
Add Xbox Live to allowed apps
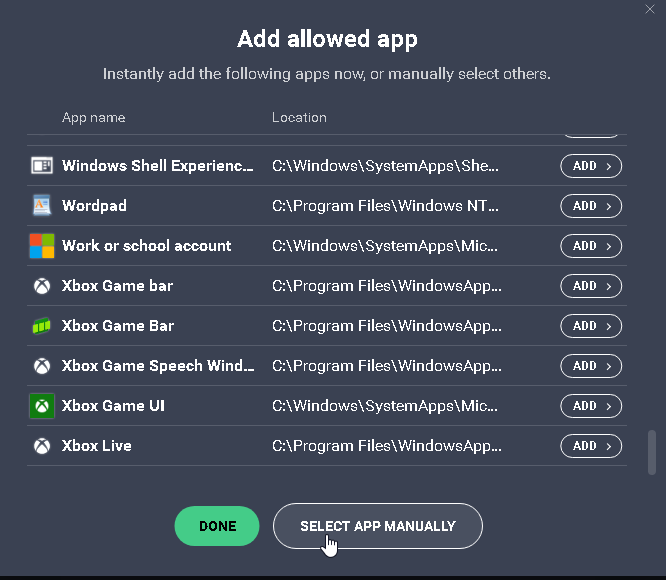click(591, 446)
